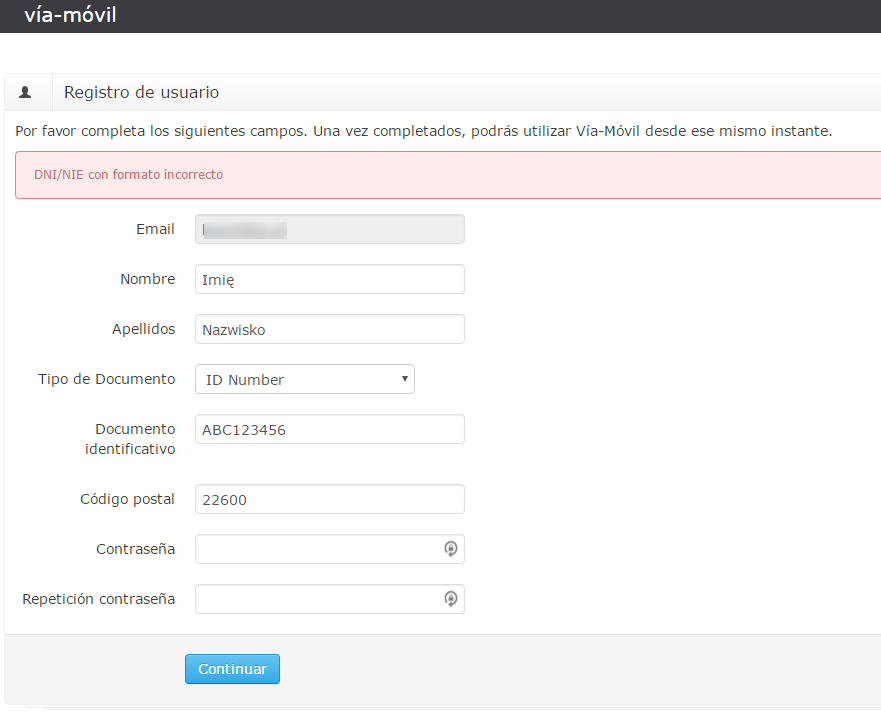Click the Nombre field containing Imię
This screenshot has height=724, width=881.
coord(330,279)
